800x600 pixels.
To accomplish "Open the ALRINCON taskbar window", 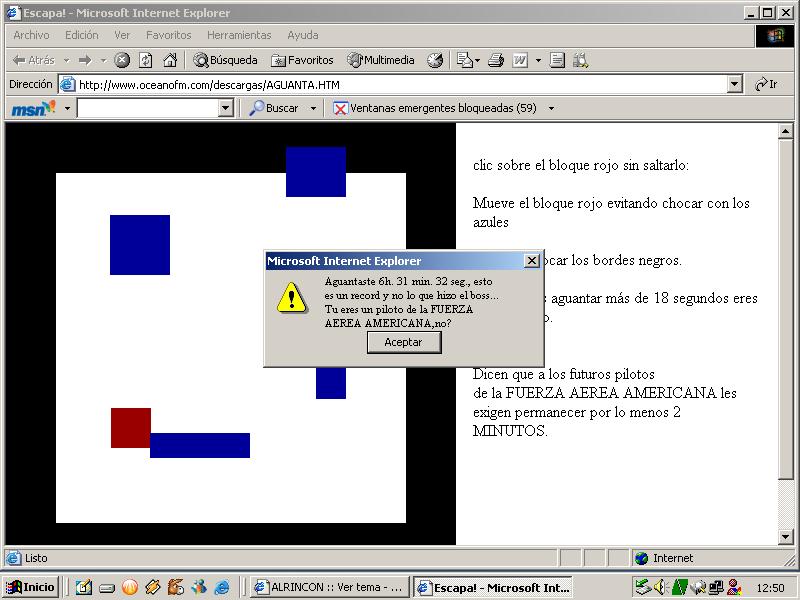I will point(329,587).
